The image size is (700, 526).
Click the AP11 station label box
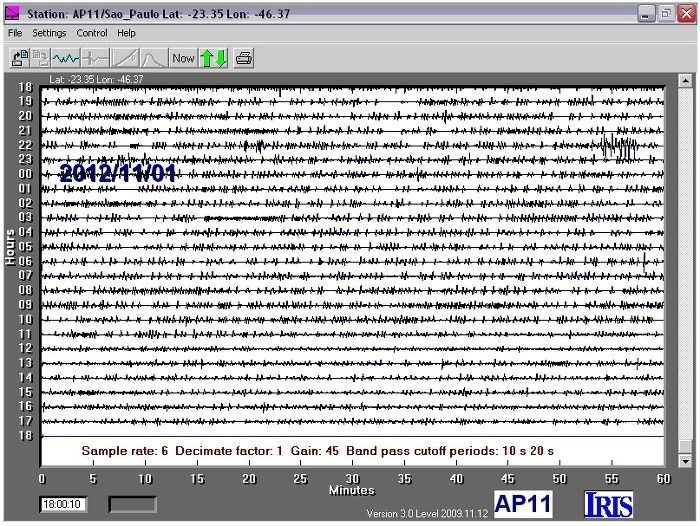coord(523,504)
